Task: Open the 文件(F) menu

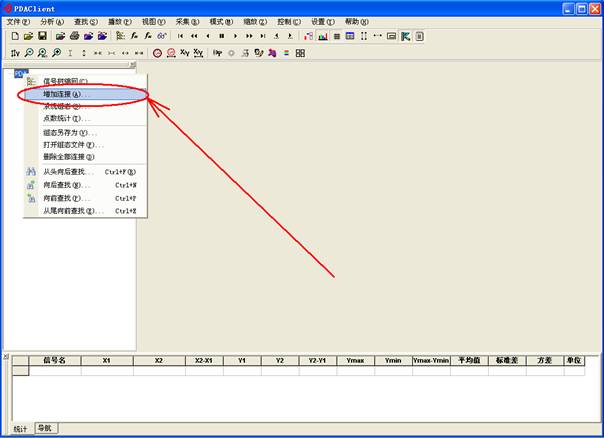Action: tap(19, 21)
